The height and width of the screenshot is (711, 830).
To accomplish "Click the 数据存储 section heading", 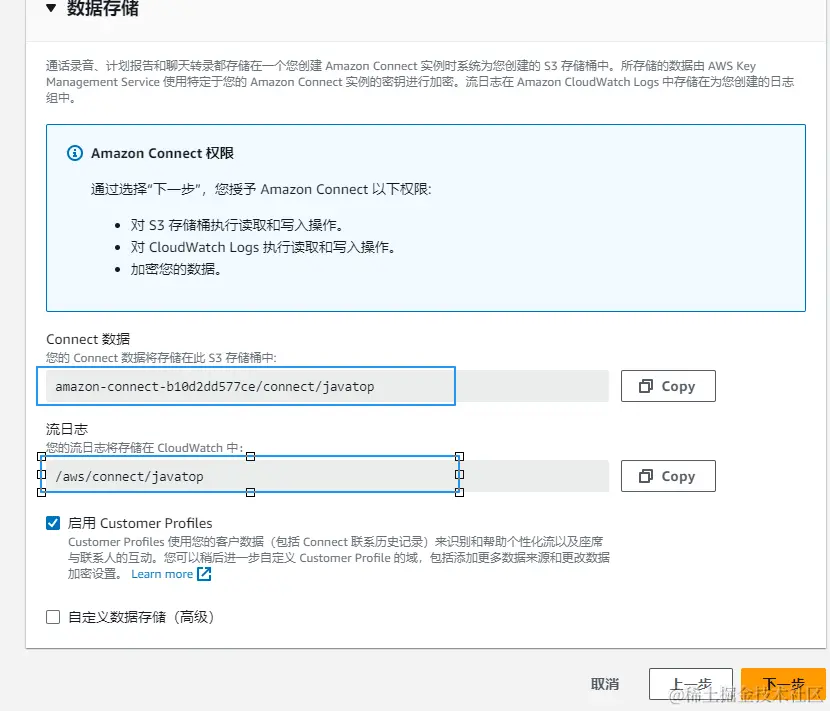I will pyautogui.click(x=103, y=8).
